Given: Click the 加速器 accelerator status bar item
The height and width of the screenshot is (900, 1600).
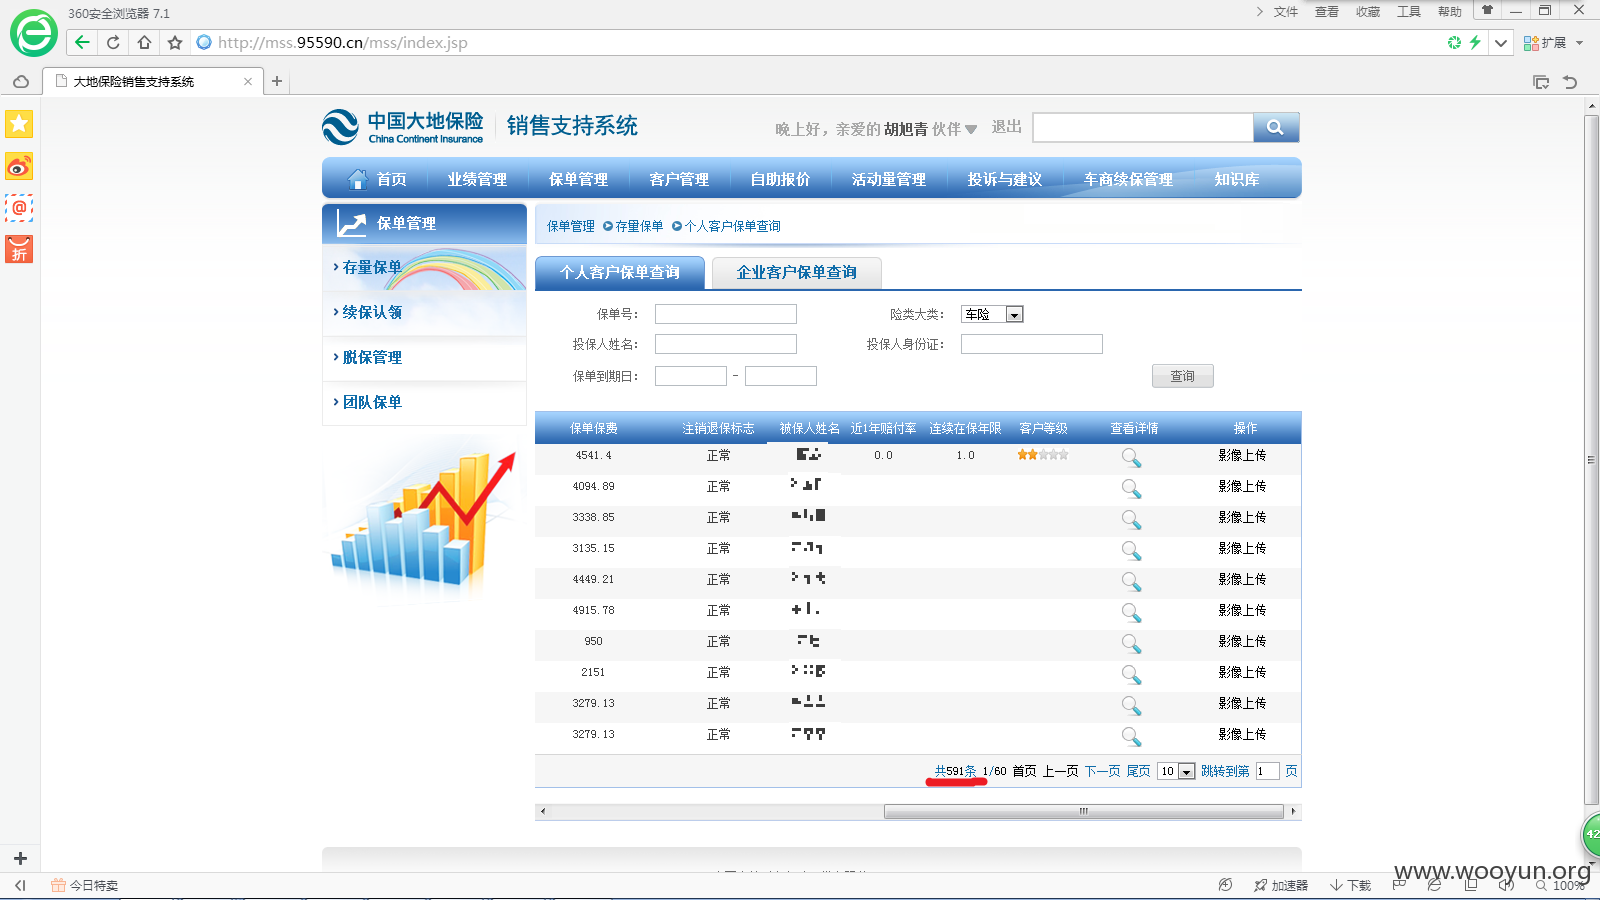Looking at the screenshot, I should (1281, 885).
